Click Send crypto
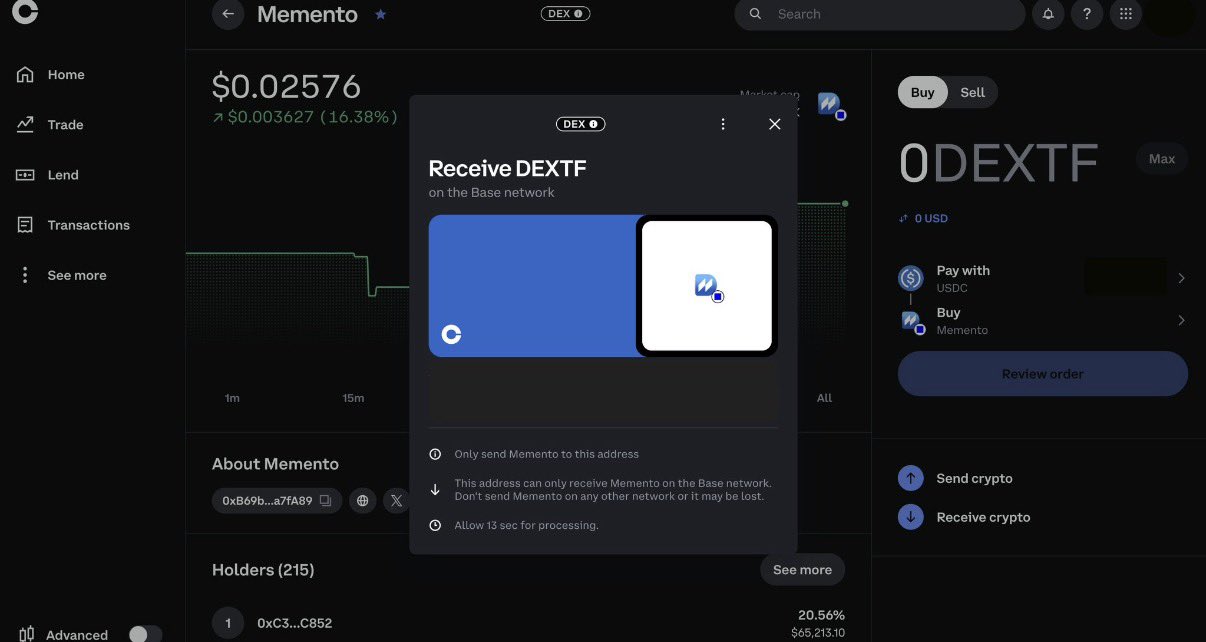The height and width of the screenshot is (642, 1206). pos(974,478)
